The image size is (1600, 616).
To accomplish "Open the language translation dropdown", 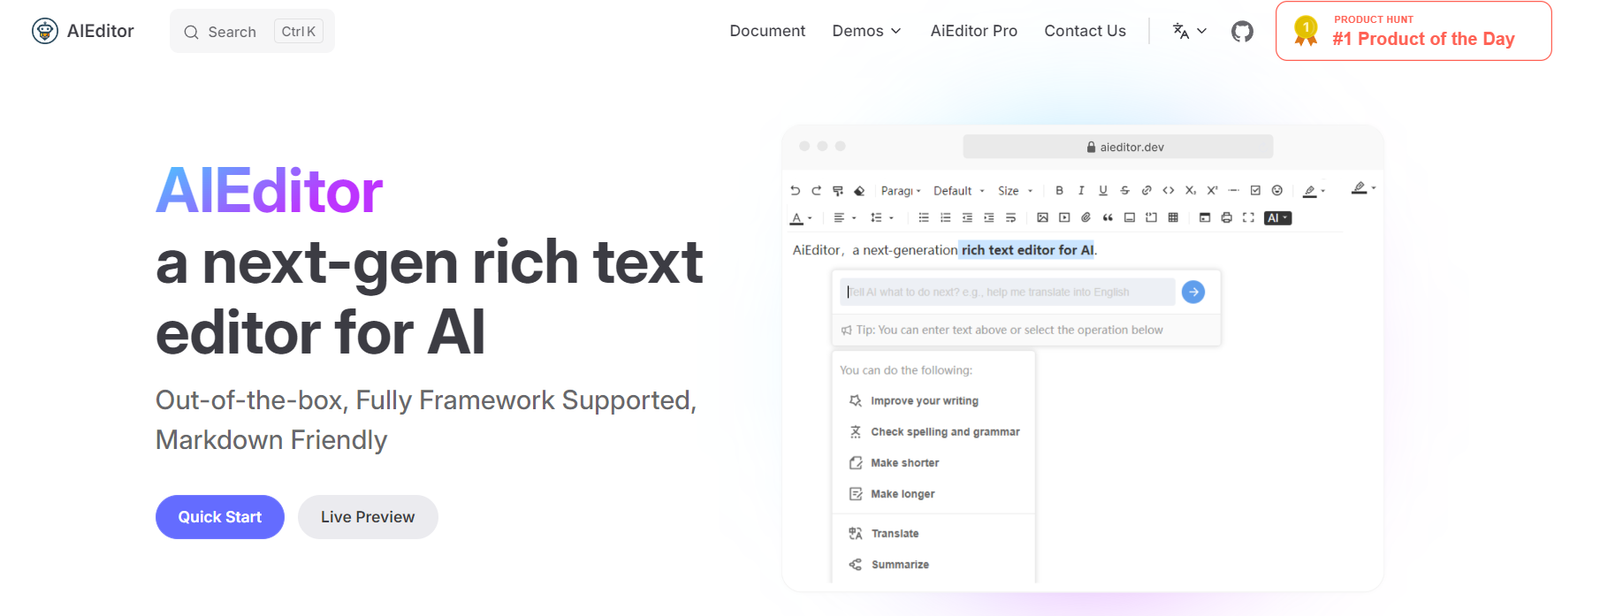I will click(x=1189, y=31).
